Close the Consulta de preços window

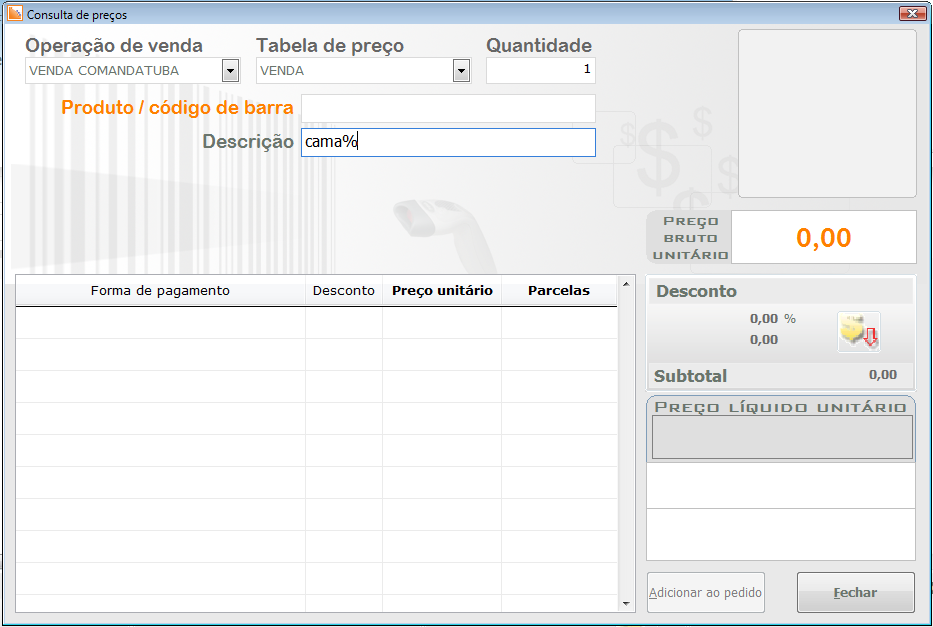pyautogui.click(x=912, y=13)
